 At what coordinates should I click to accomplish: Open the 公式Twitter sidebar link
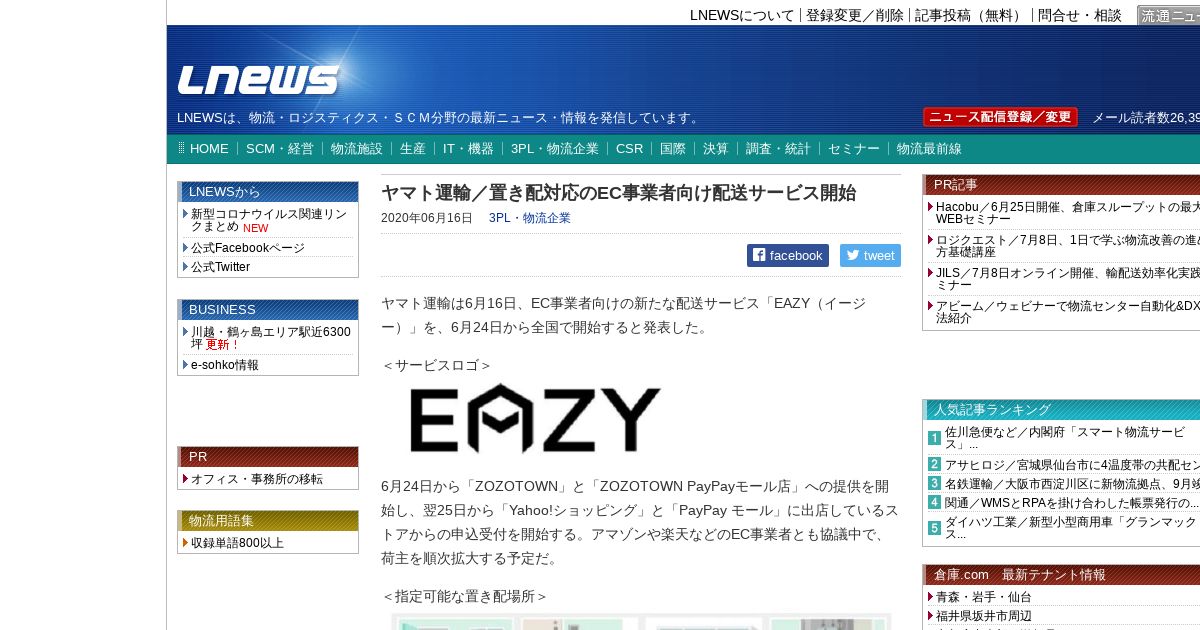tap(220, 266)
